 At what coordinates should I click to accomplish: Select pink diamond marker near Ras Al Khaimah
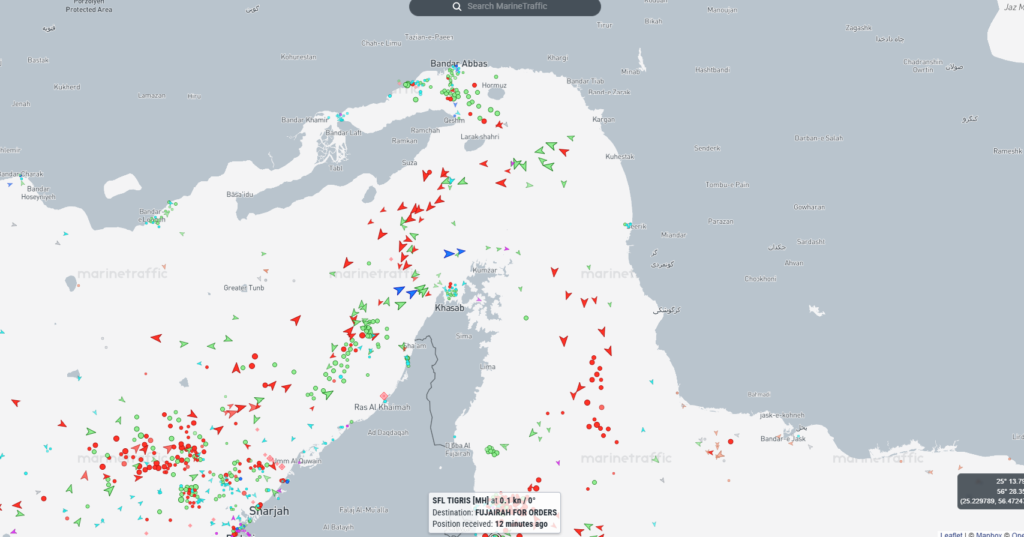[x=383, y=396]
